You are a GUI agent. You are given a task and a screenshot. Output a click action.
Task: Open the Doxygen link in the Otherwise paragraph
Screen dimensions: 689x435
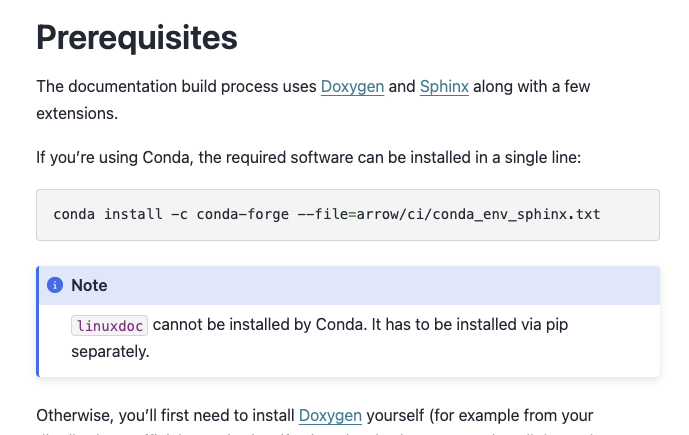pos(330,415)
